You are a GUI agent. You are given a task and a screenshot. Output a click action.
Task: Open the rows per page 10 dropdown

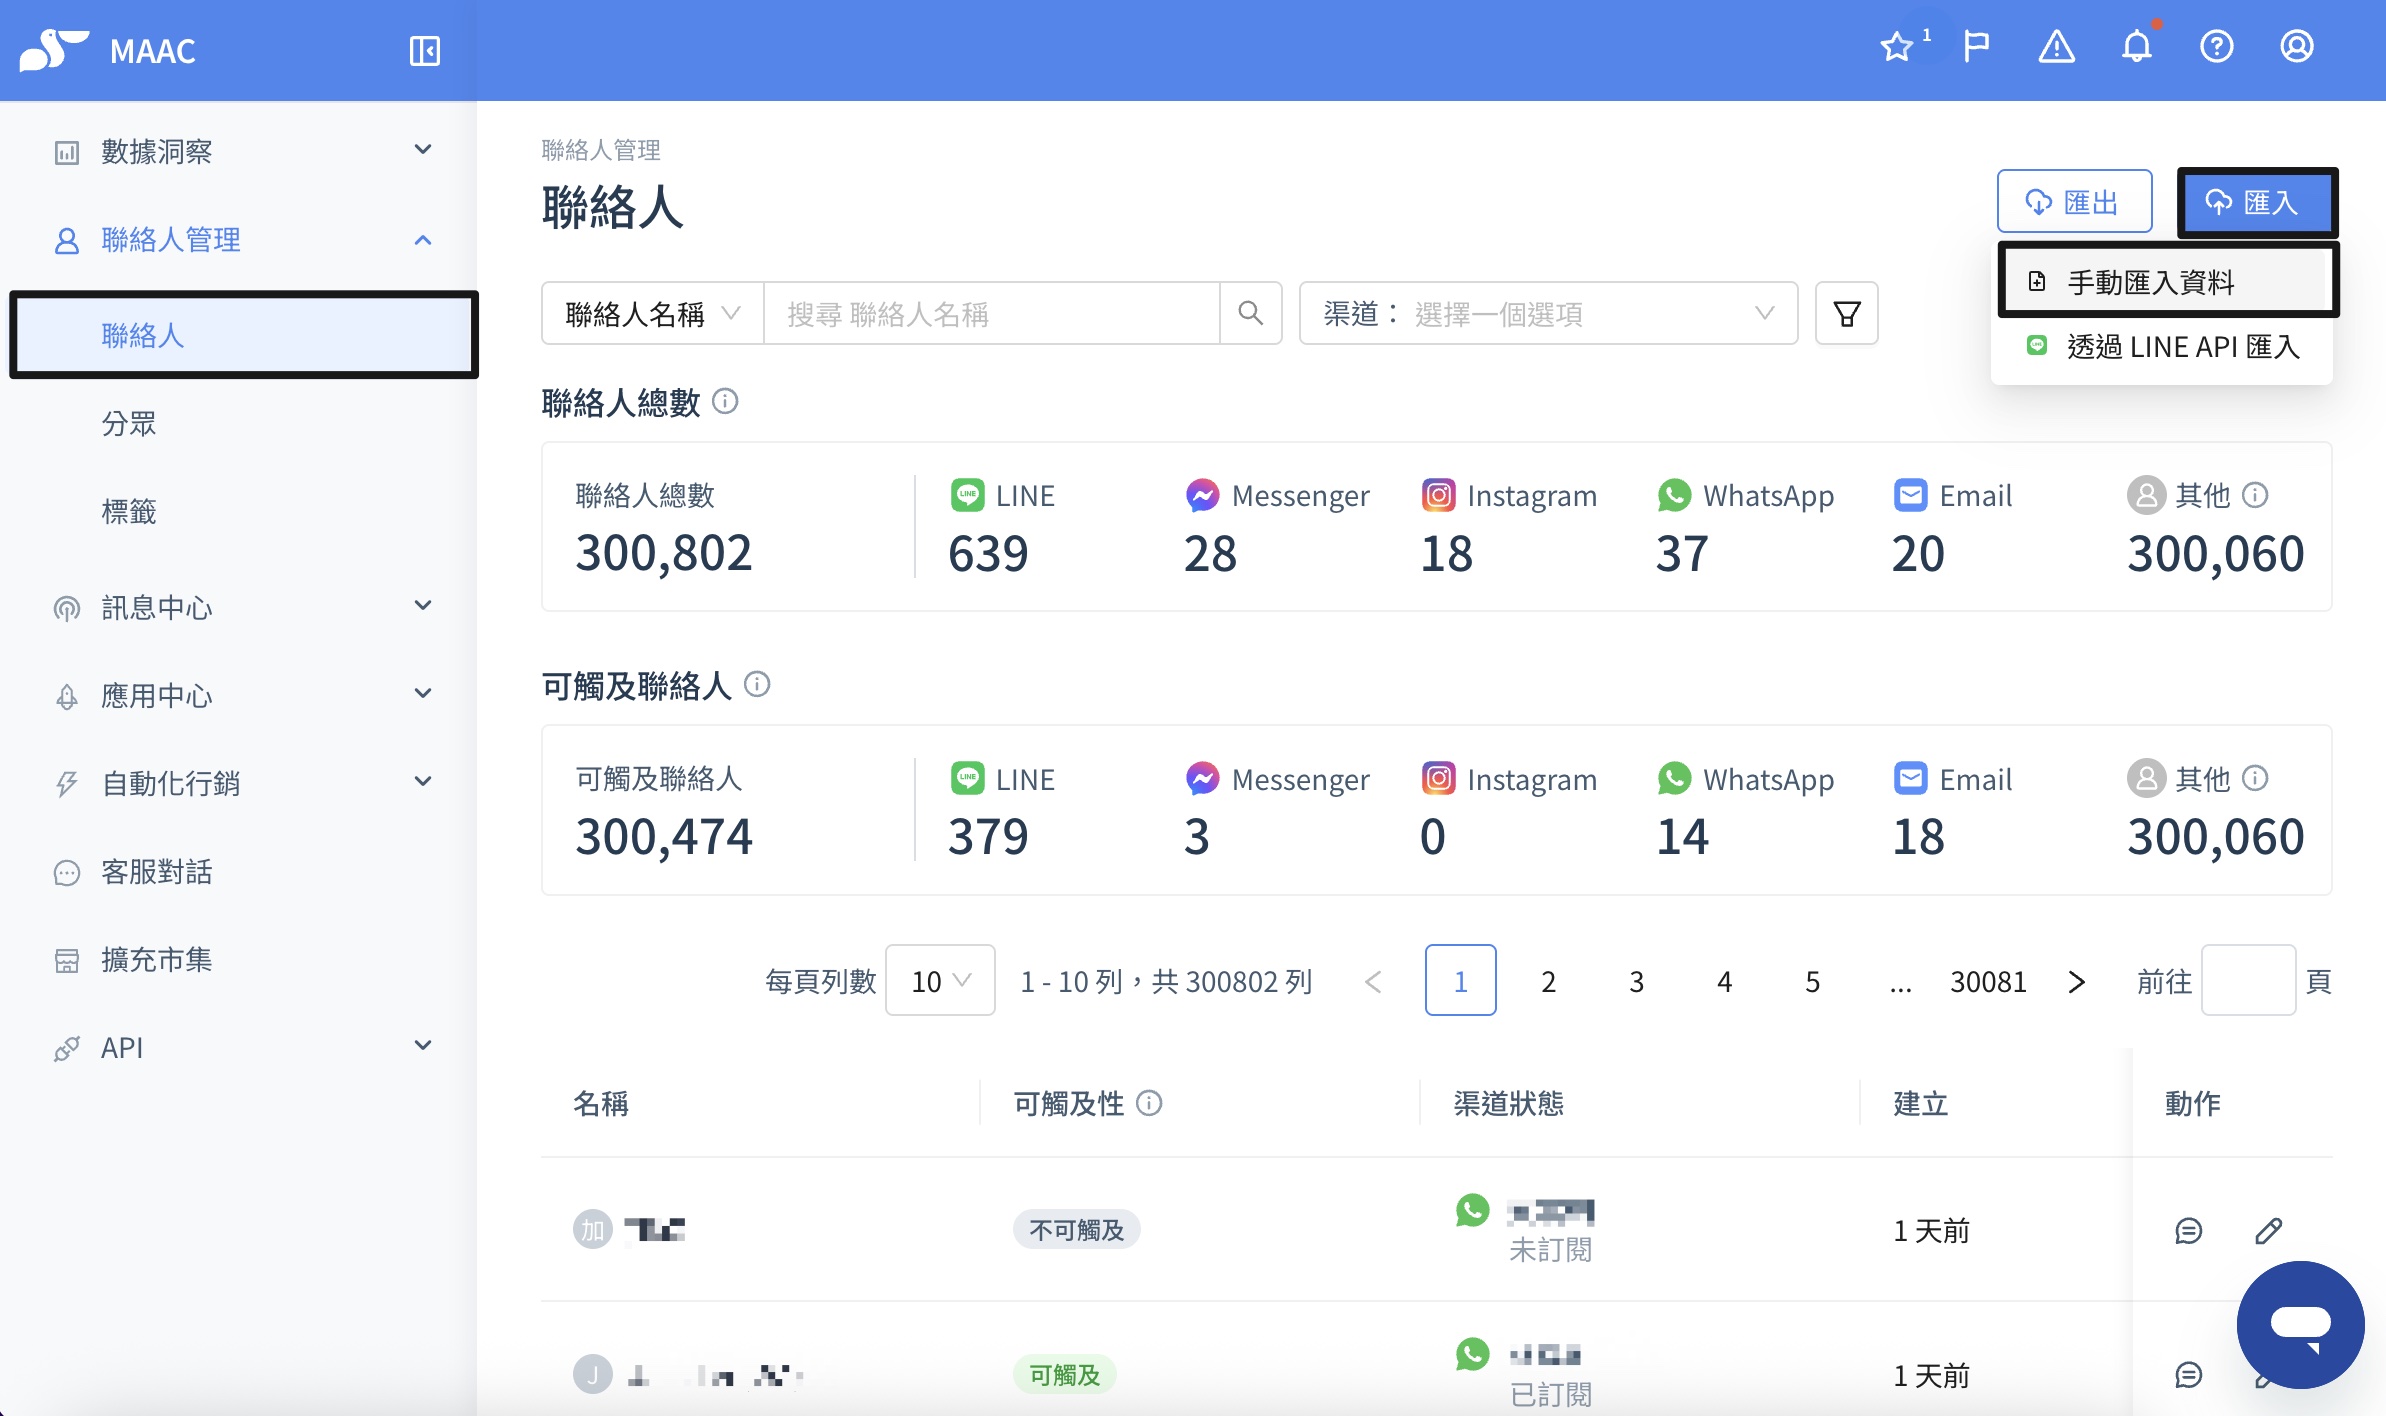(940, 980)
